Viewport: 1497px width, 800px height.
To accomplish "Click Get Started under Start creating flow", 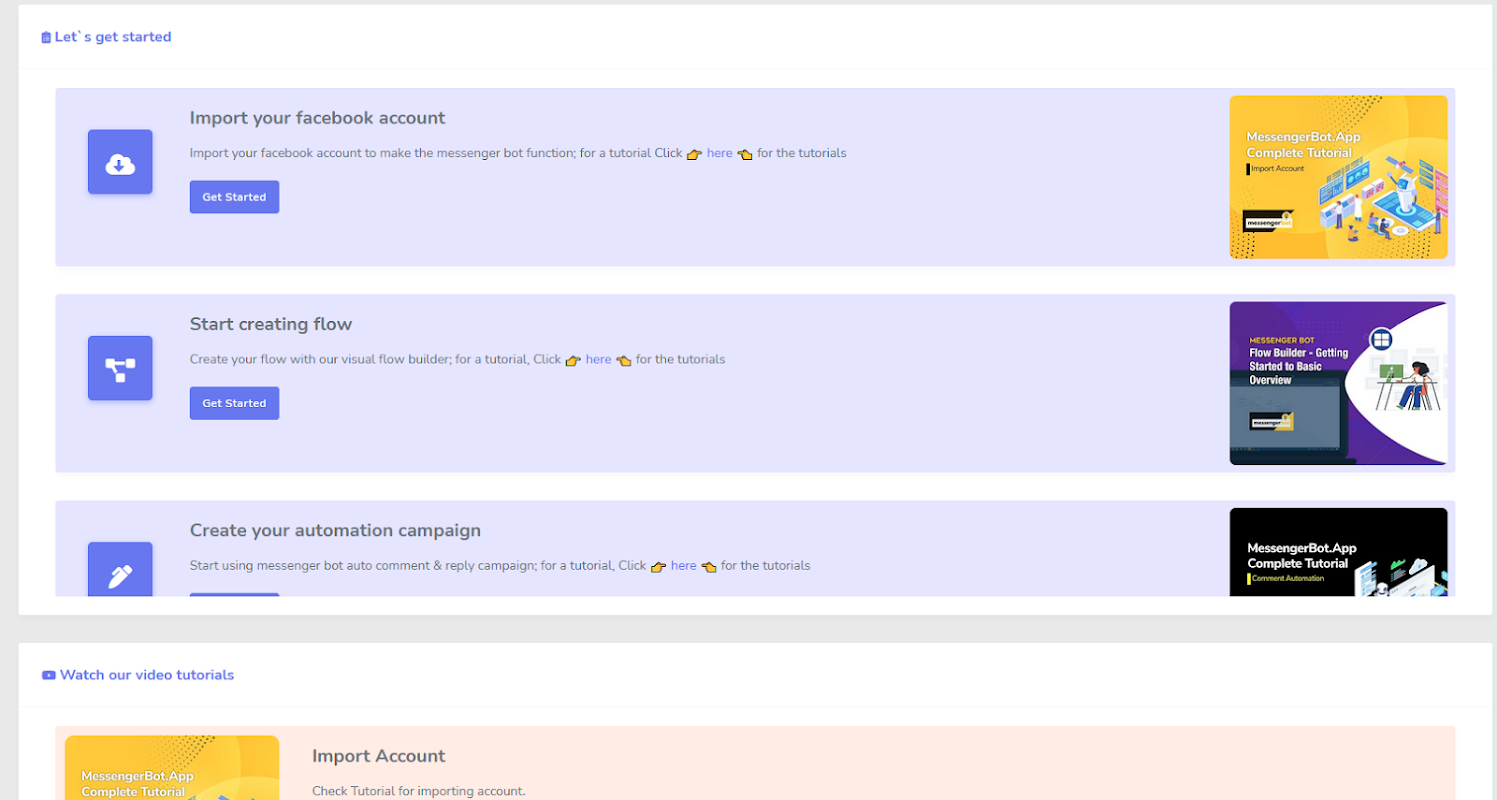I will coord(234,403).
